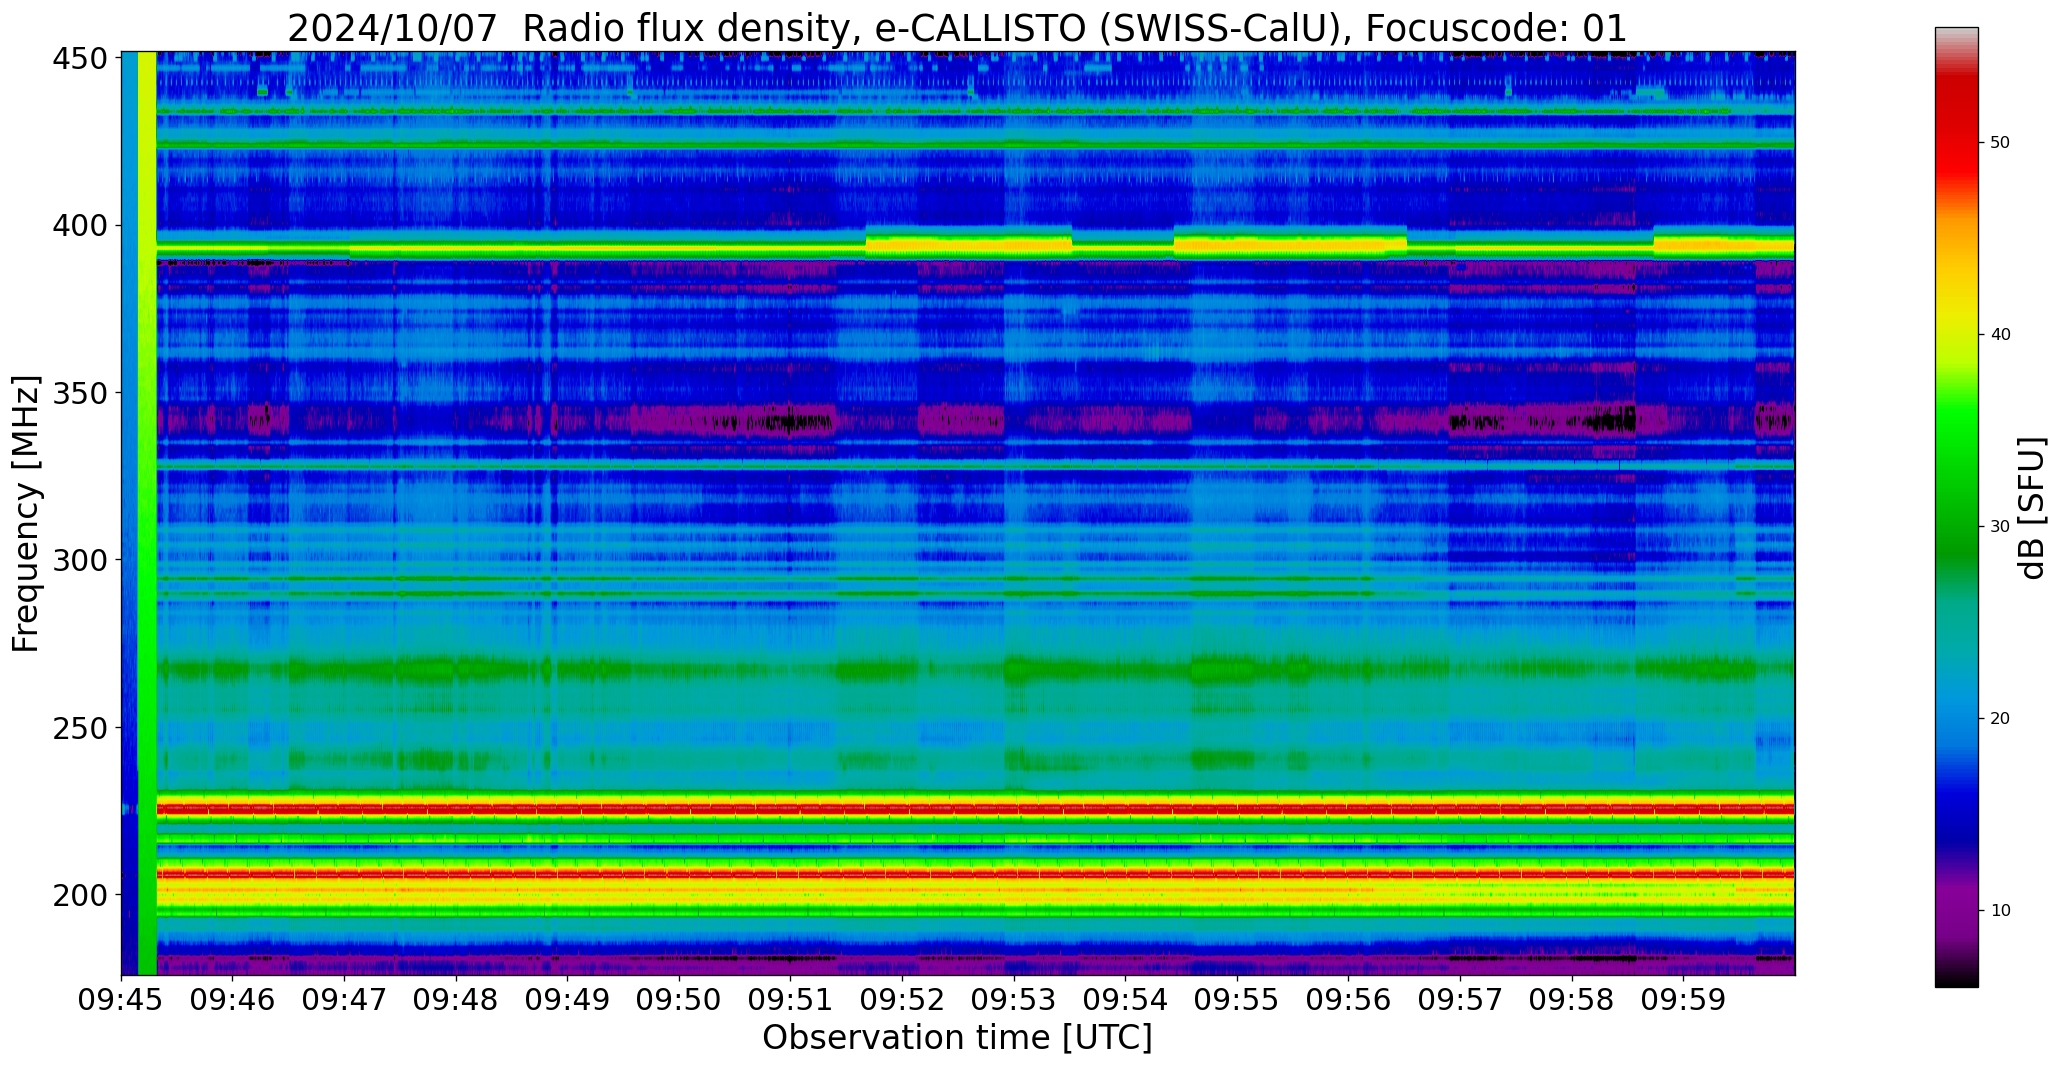
Task: Click the 09:49 time tick label
Action: point(568,999)
